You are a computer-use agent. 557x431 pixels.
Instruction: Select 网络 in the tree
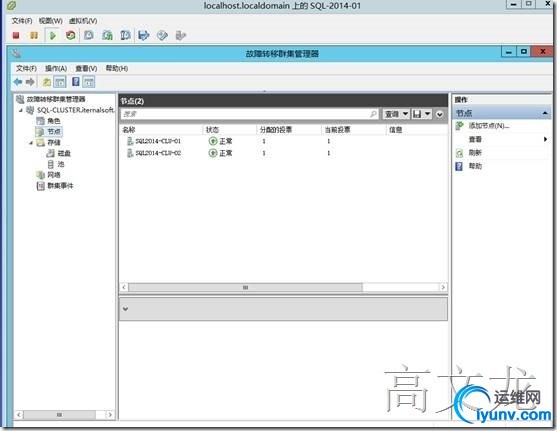pyautogui.click(x=54, y=175)
